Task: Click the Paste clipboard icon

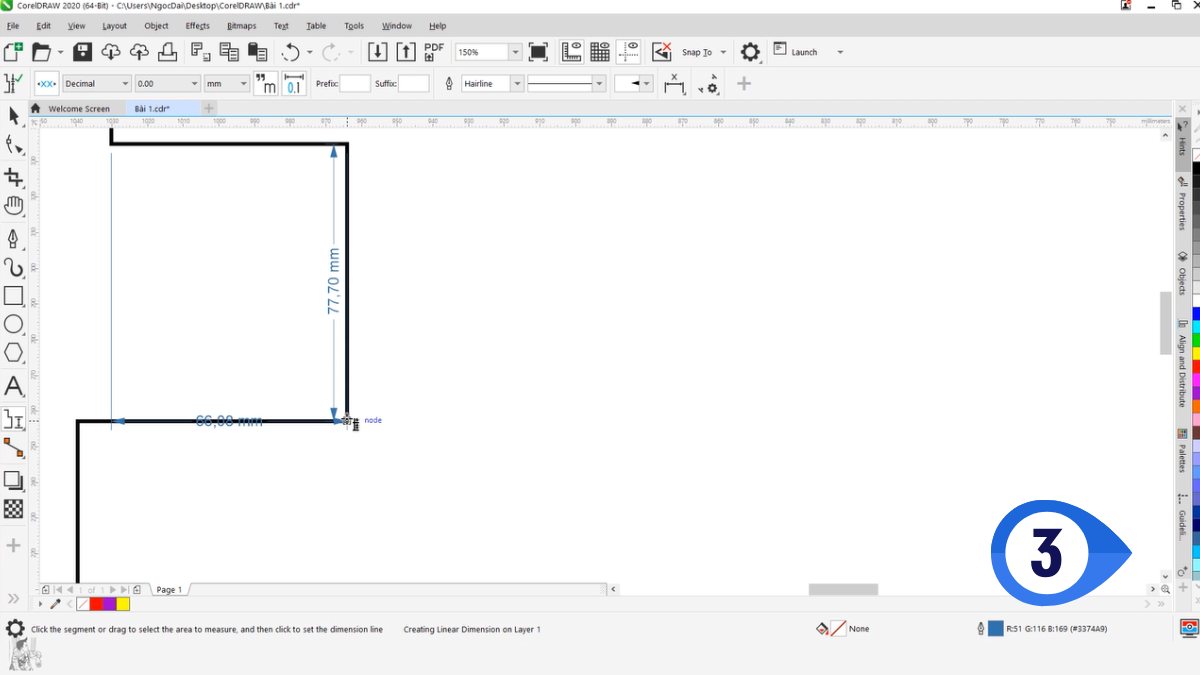Action: (257, 52)
